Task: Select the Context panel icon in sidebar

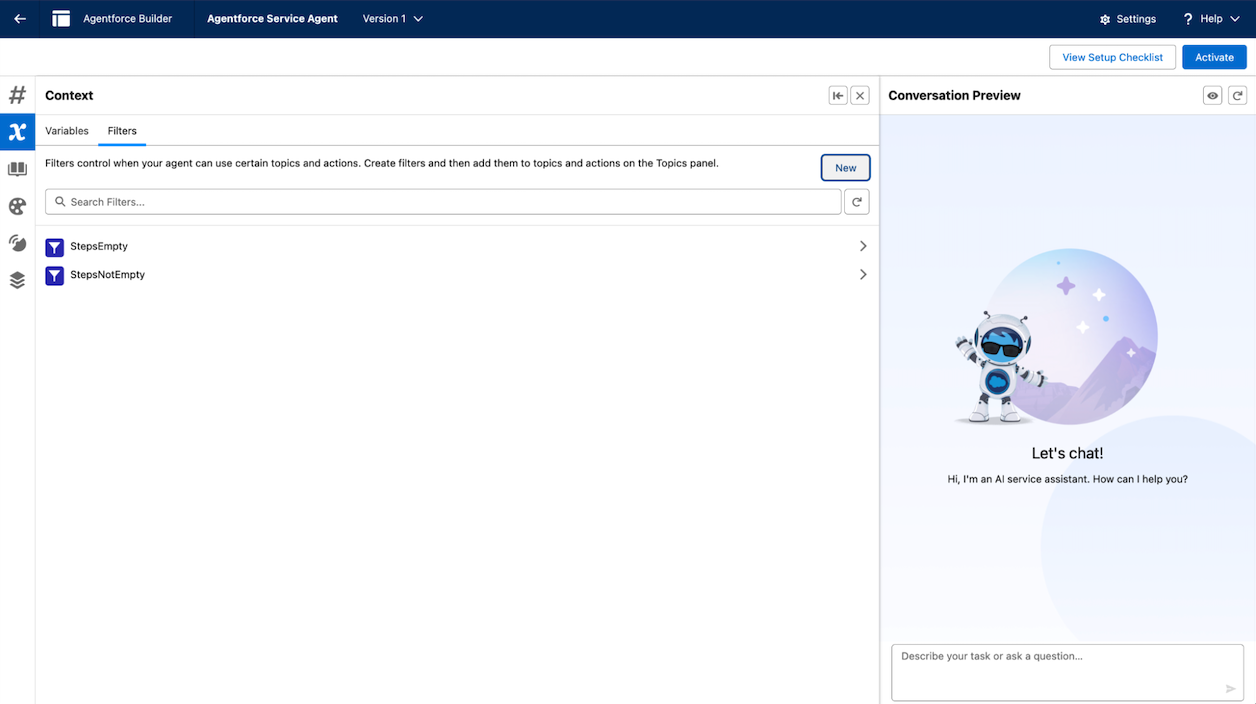Action: pyautogui.click(x=17, y=131)
